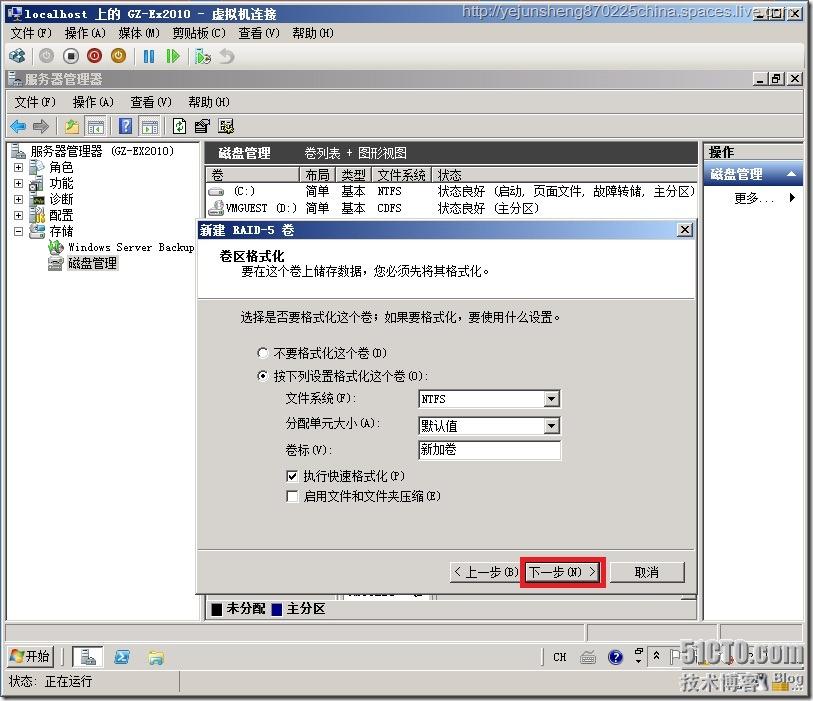The width and height of the screenshot is (813, 701).
Task: Select the (C:) volume row
Action: pos(450,191)
